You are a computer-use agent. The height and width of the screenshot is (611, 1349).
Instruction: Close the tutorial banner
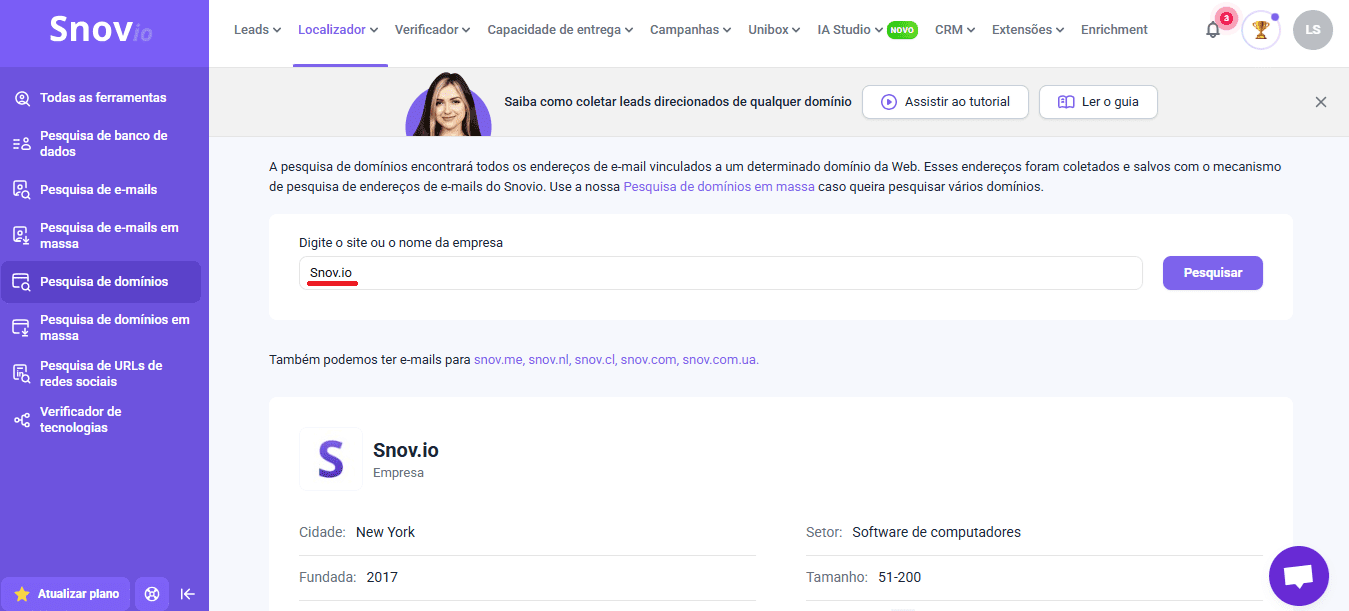pos(1320,102)
